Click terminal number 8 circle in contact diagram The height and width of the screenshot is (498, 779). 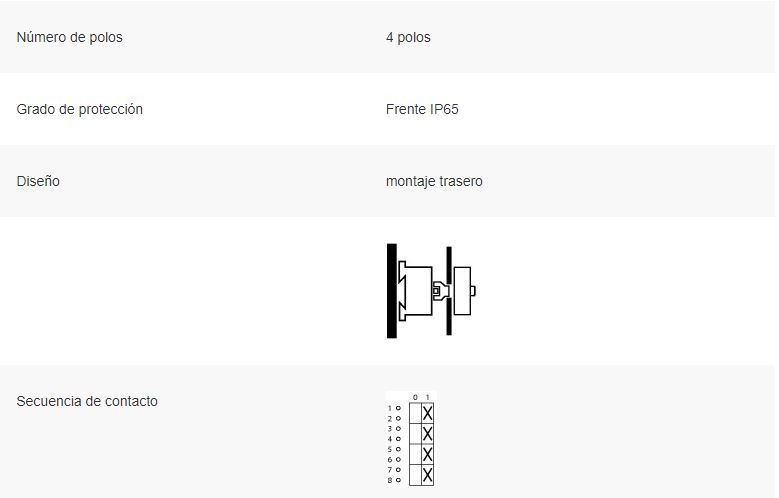pos(398,480)
